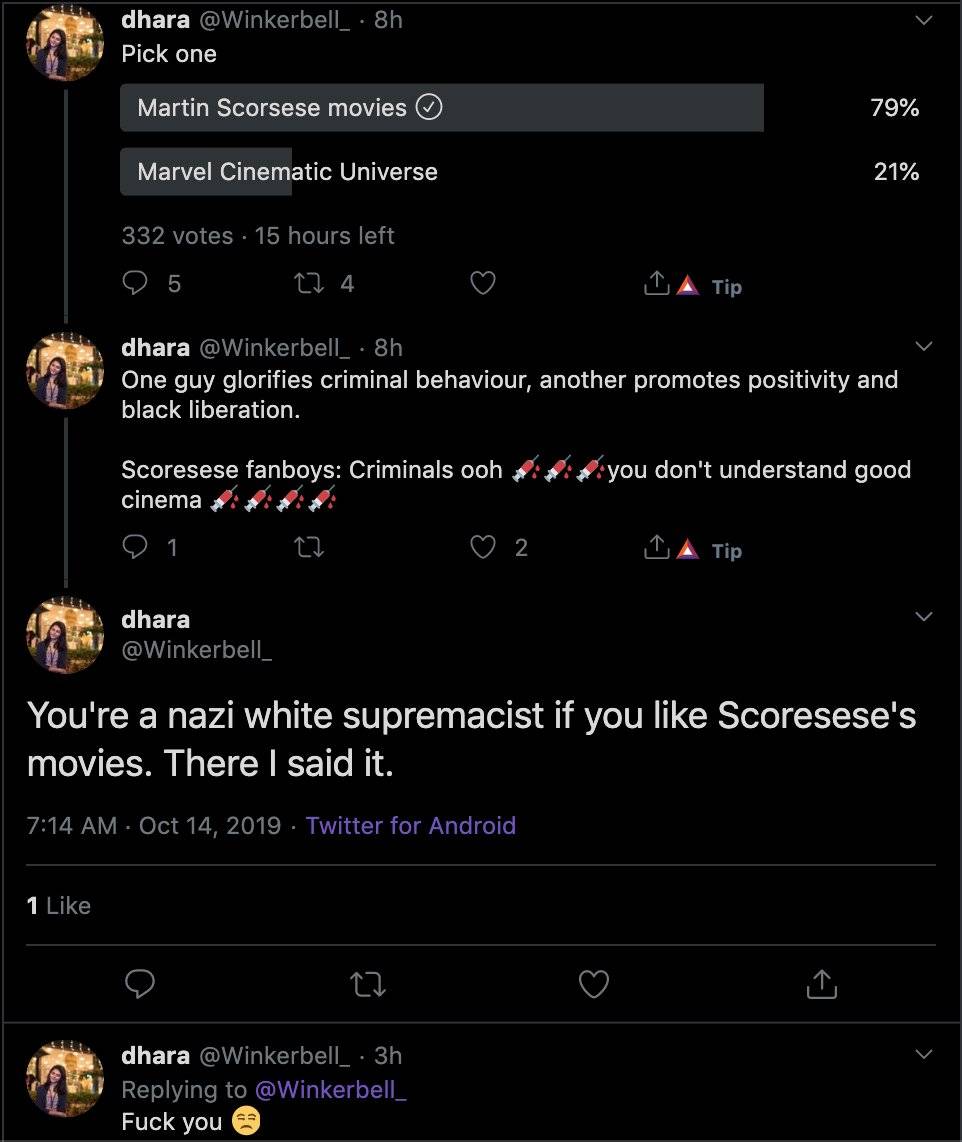Select the 'Martin Scorsese movies' poll option

pyautogui.click(x=440, y=108)
